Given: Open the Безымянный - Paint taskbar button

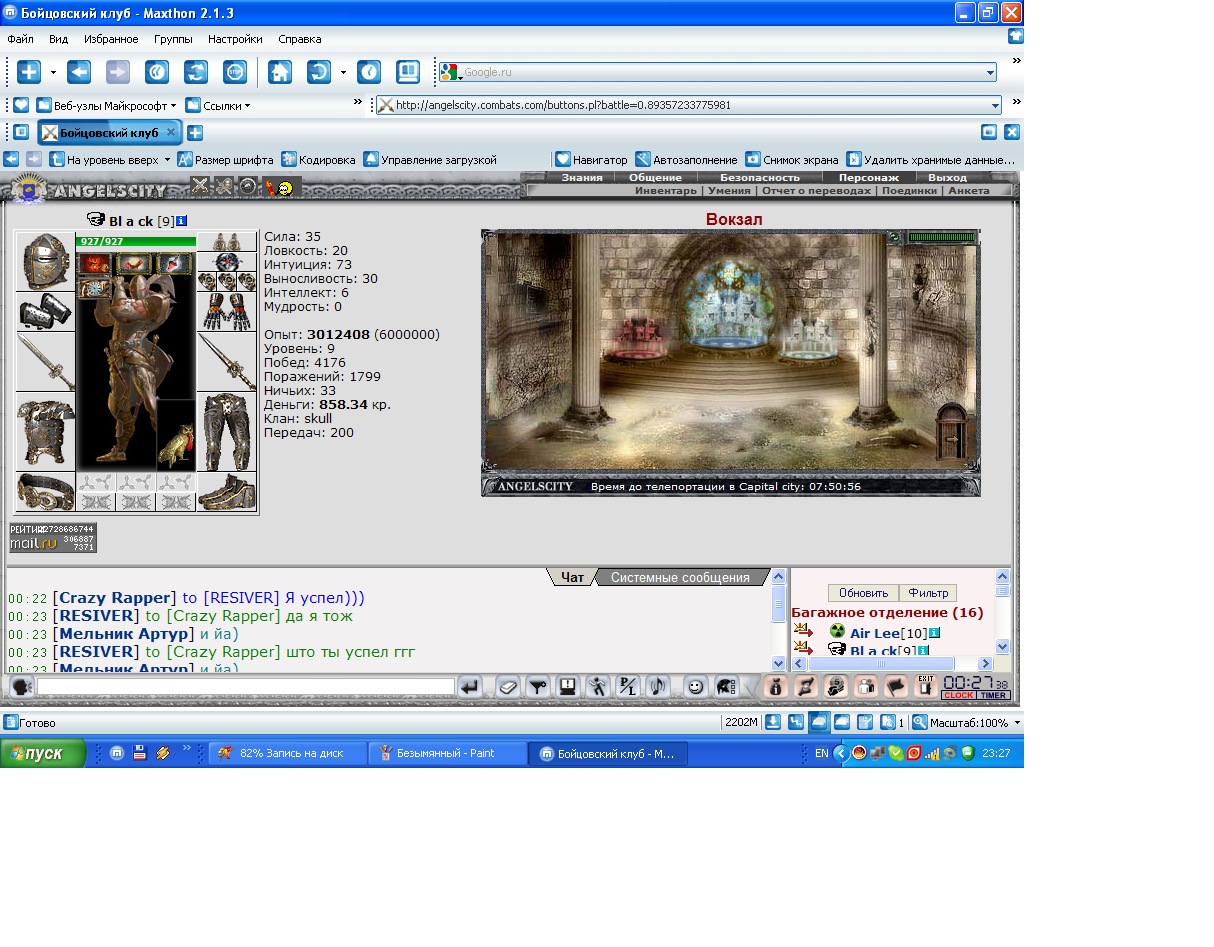Looking at the screenshot, I should 447,753.
